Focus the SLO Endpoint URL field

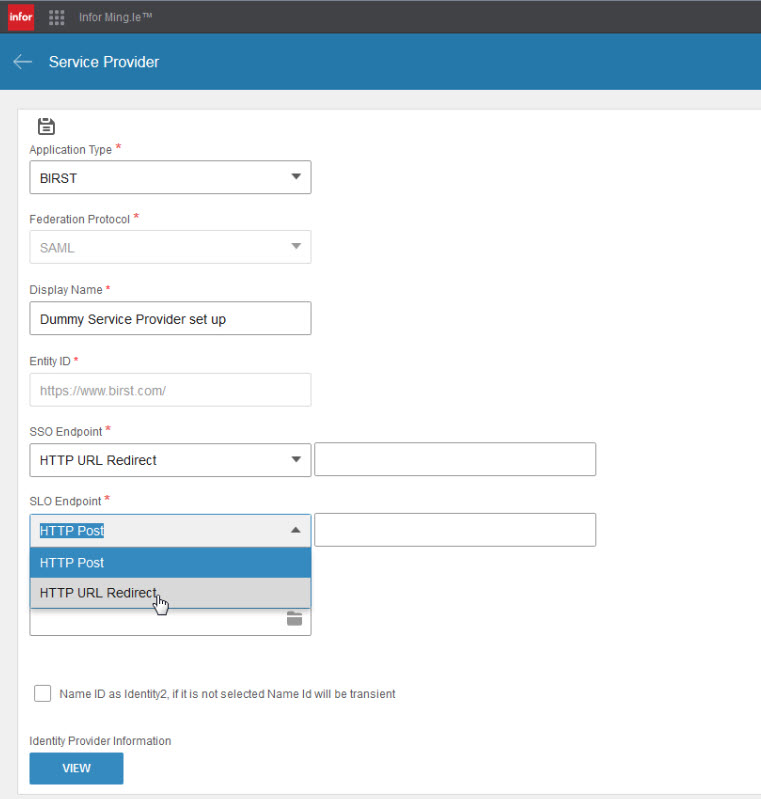point(455,530)
